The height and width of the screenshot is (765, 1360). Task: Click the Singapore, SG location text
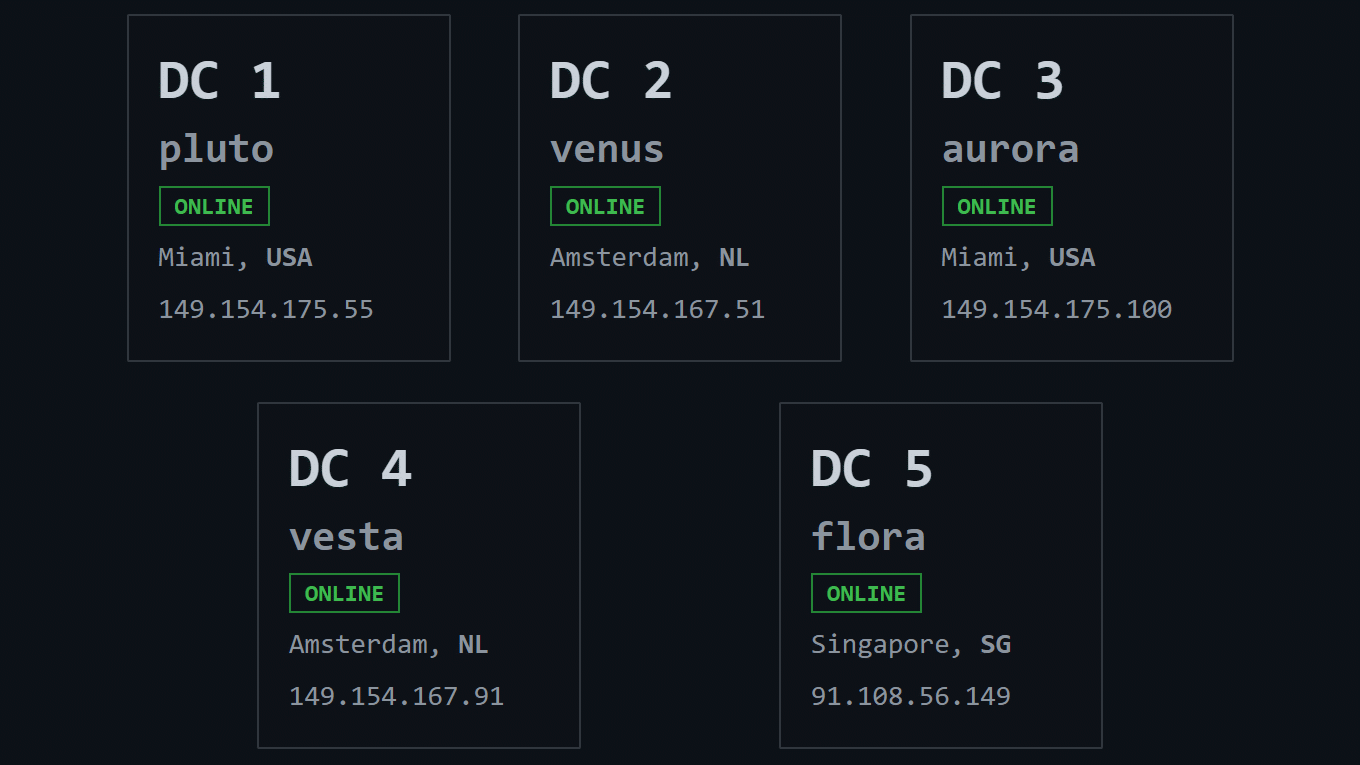point(911,645)
